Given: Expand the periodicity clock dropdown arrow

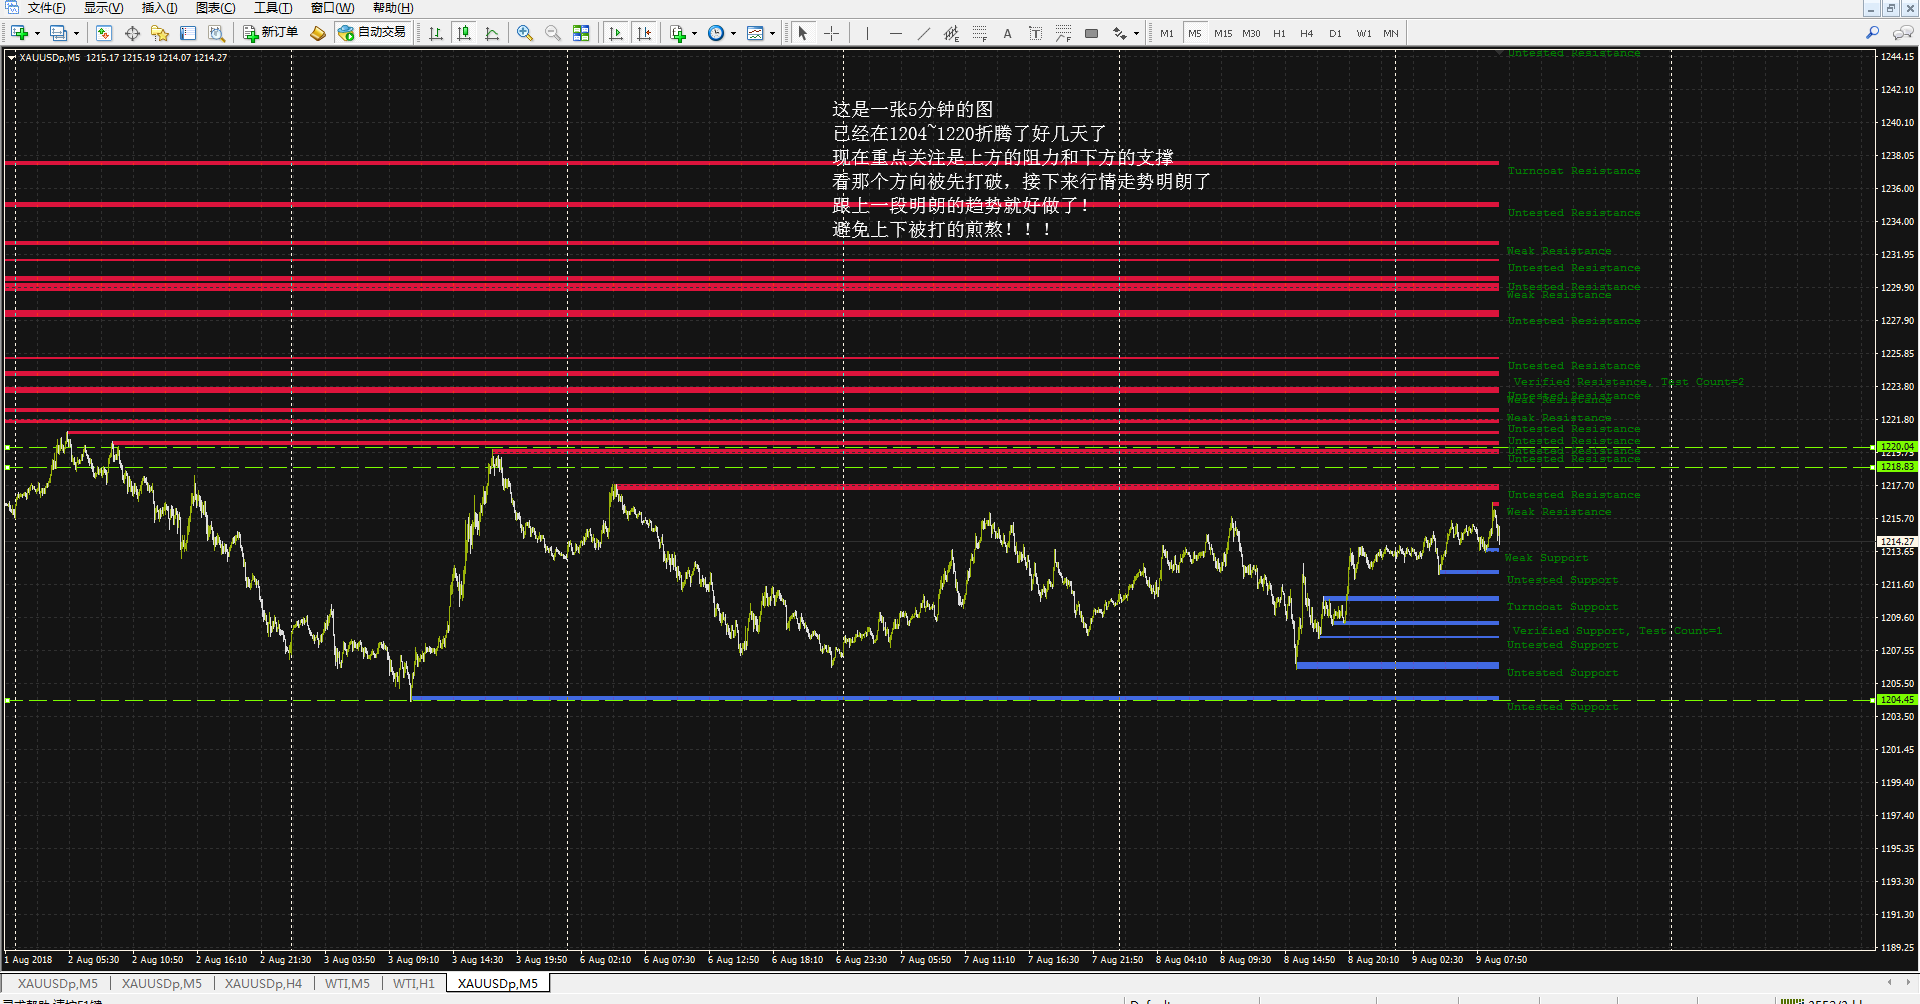Looking at the screenshot, I should (733, 33).
